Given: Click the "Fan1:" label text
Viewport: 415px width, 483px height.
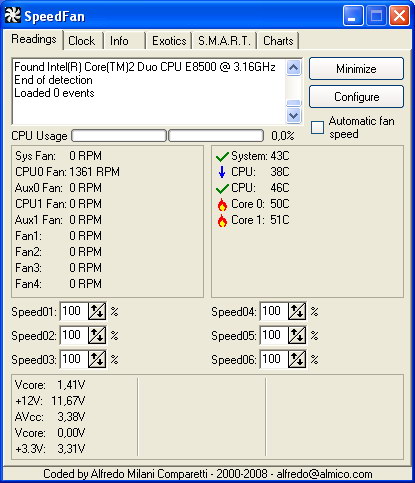Looking at the screenshot, I should (x=29, y=236).
